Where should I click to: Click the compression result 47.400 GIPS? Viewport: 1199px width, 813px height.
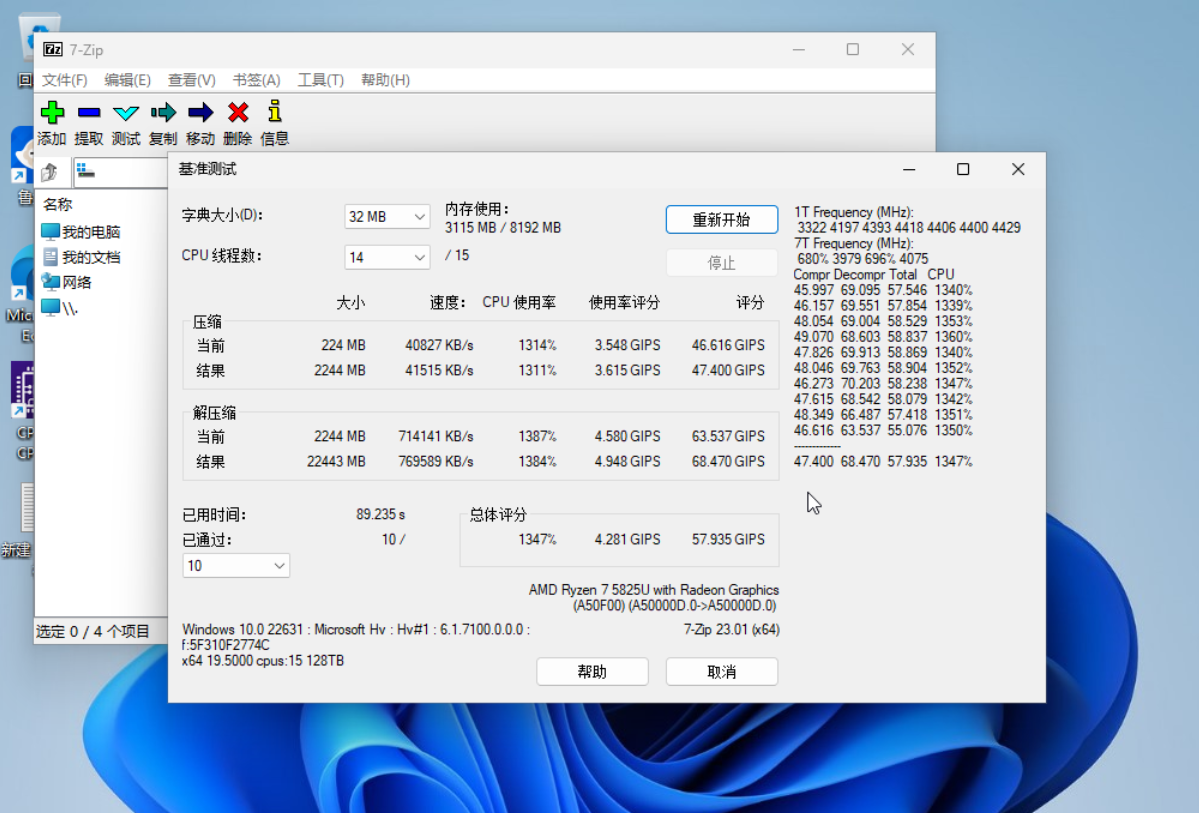[728, 371]
